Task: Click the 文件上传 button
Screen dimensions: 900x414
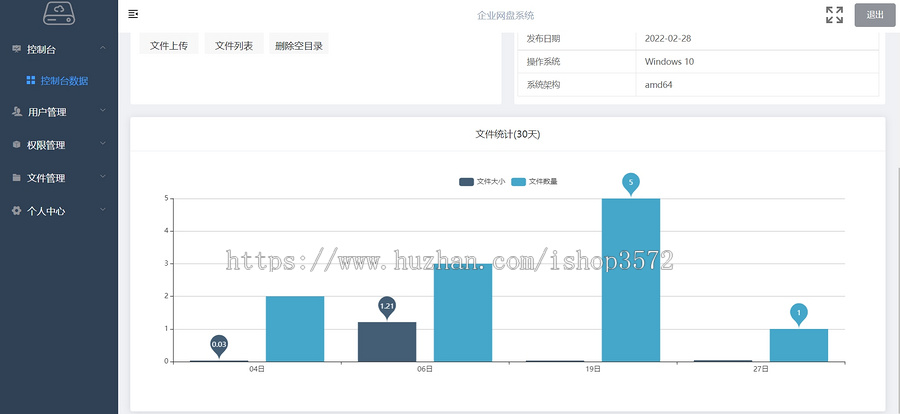Action: [x=169, y=46]
